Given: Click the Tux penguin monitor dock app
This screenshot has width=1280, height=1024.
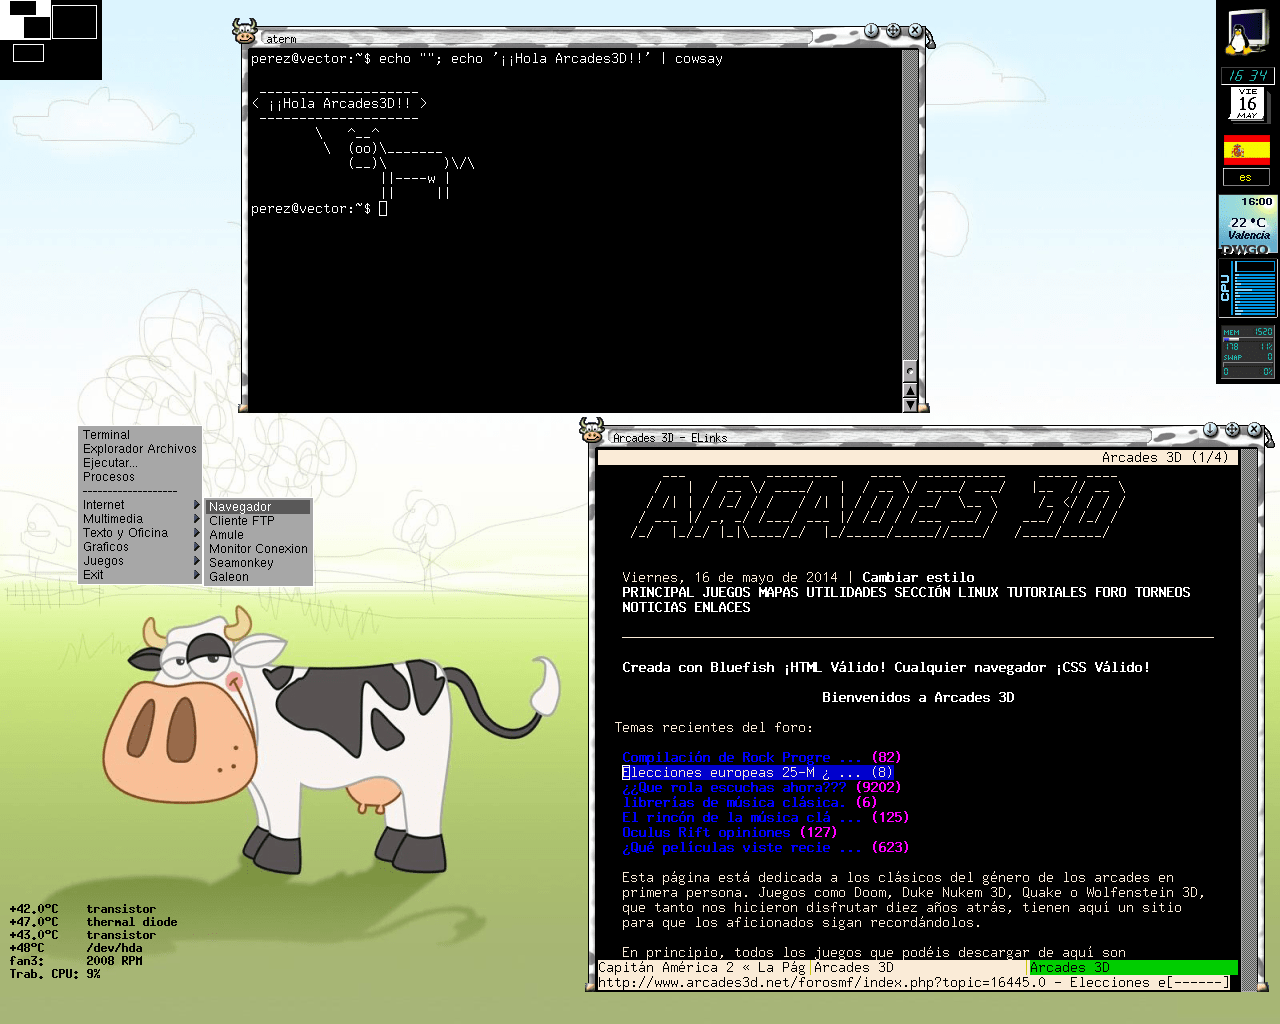Looking at the screenshot, I should 1247,34.
